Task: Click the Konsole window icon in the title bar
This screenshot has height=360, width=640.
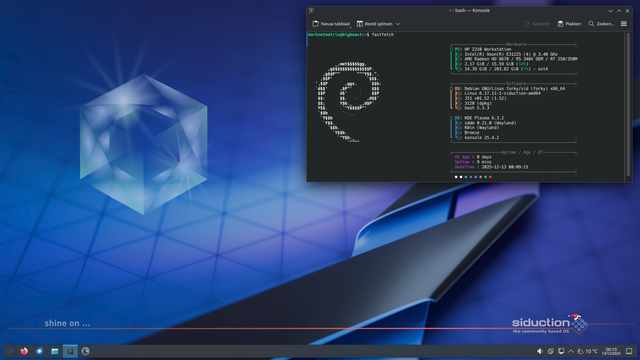Action: [311, 11]
